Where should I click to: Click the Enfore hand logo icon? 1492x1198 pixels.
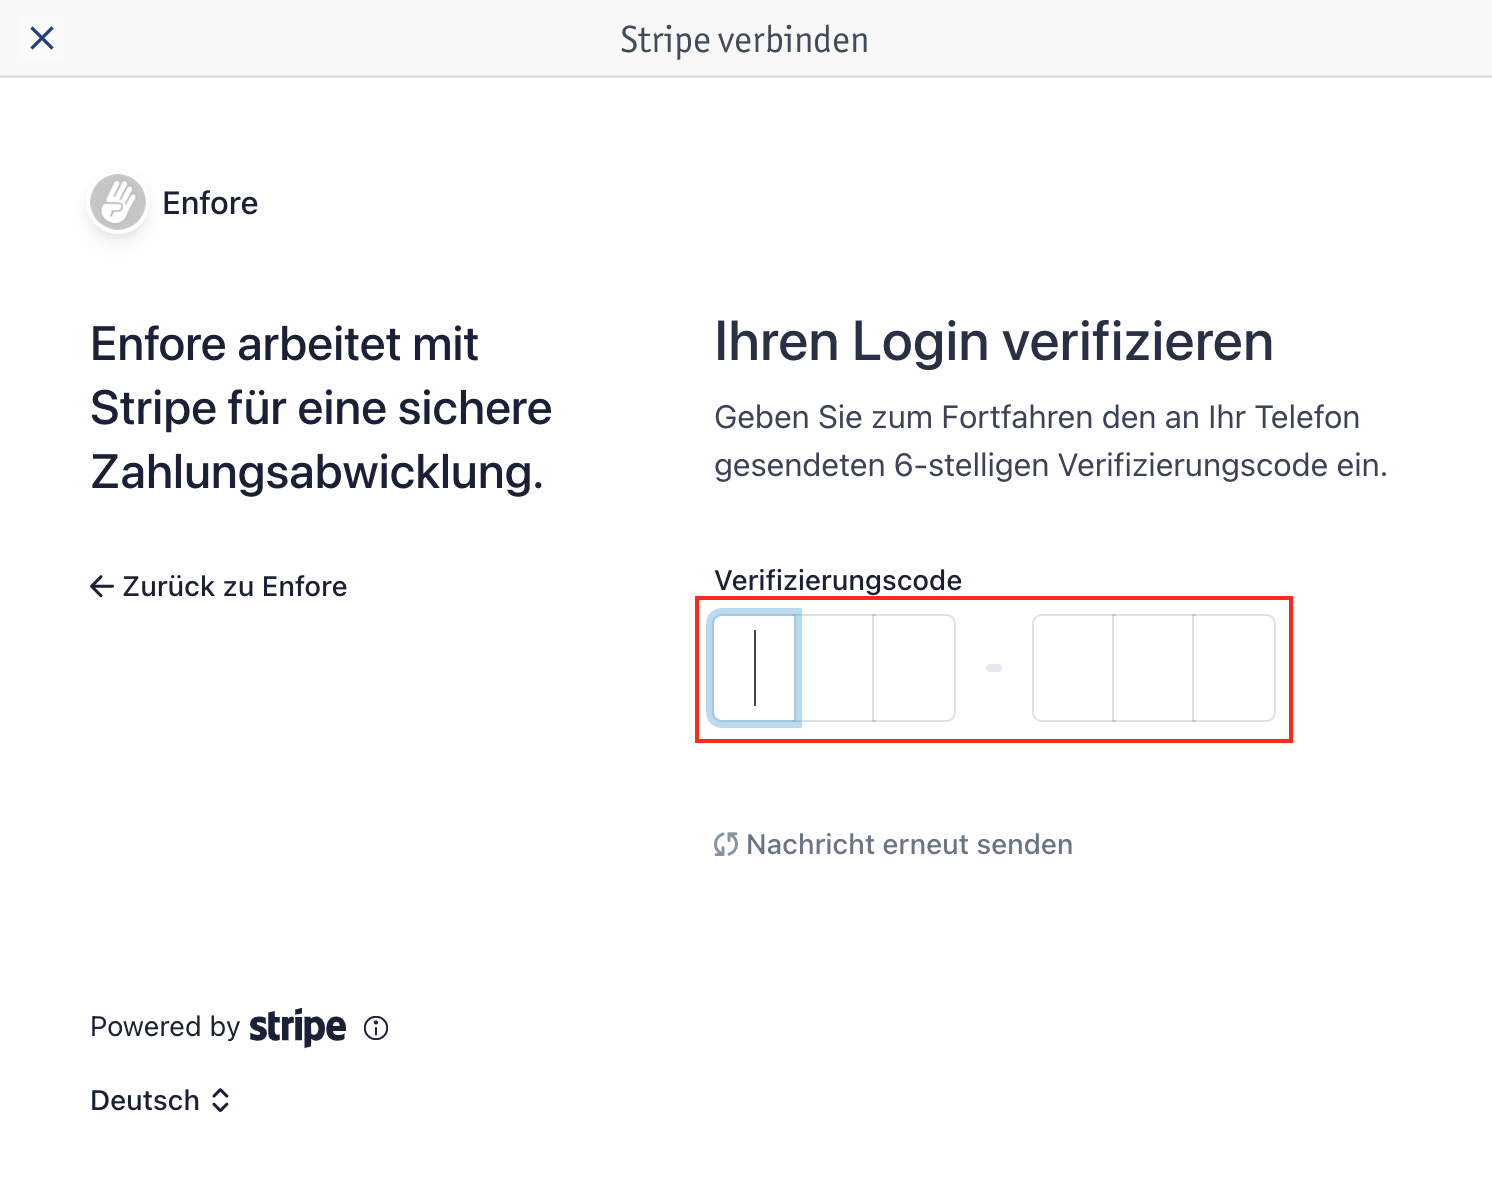pyautogui.click(x=118, y=203)
